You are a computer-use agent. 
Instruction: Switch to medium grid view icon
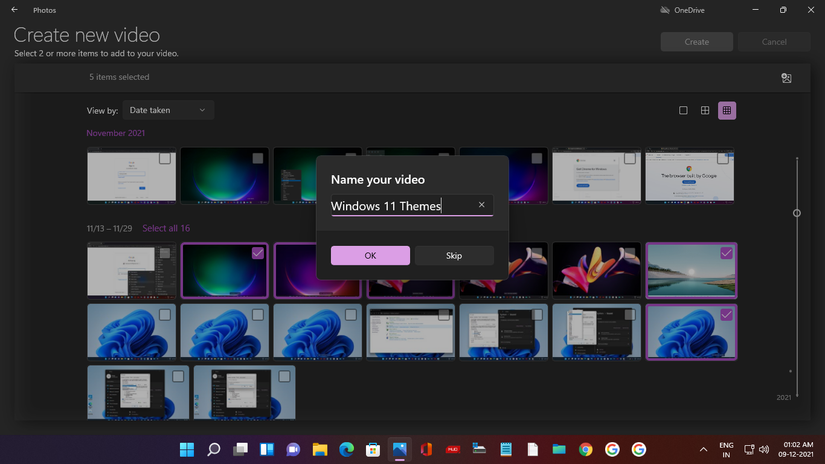[x=705, y=111]
